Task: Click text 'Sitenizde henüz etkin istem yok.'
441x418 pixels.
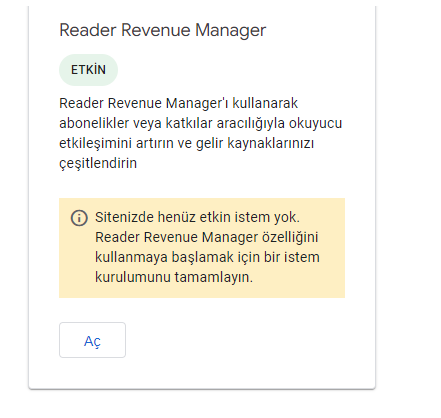Action: tap(197, 217)
